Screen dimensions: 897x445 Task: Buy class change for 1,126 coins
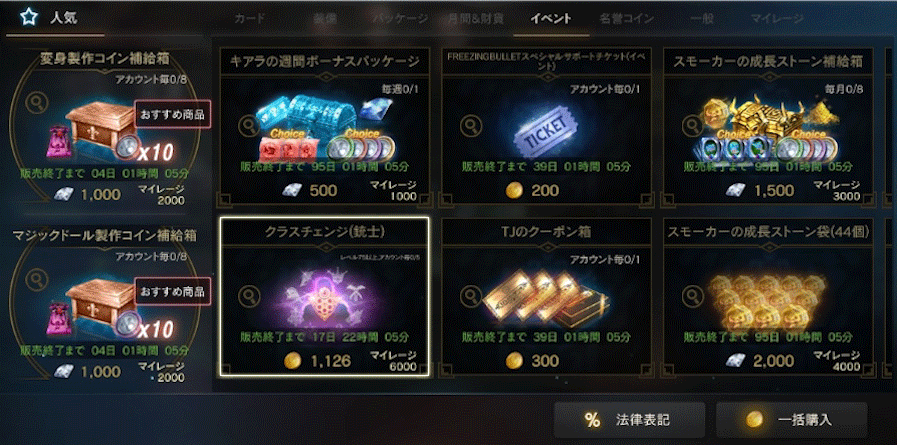pos(317,361)
